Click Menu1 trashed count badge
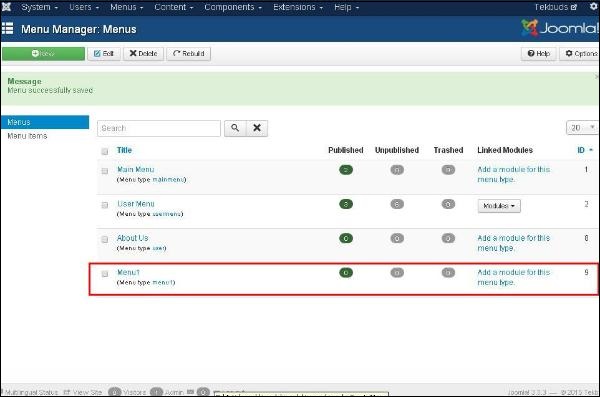The width and height of the screenshot is (600, 397). [448, 273]
